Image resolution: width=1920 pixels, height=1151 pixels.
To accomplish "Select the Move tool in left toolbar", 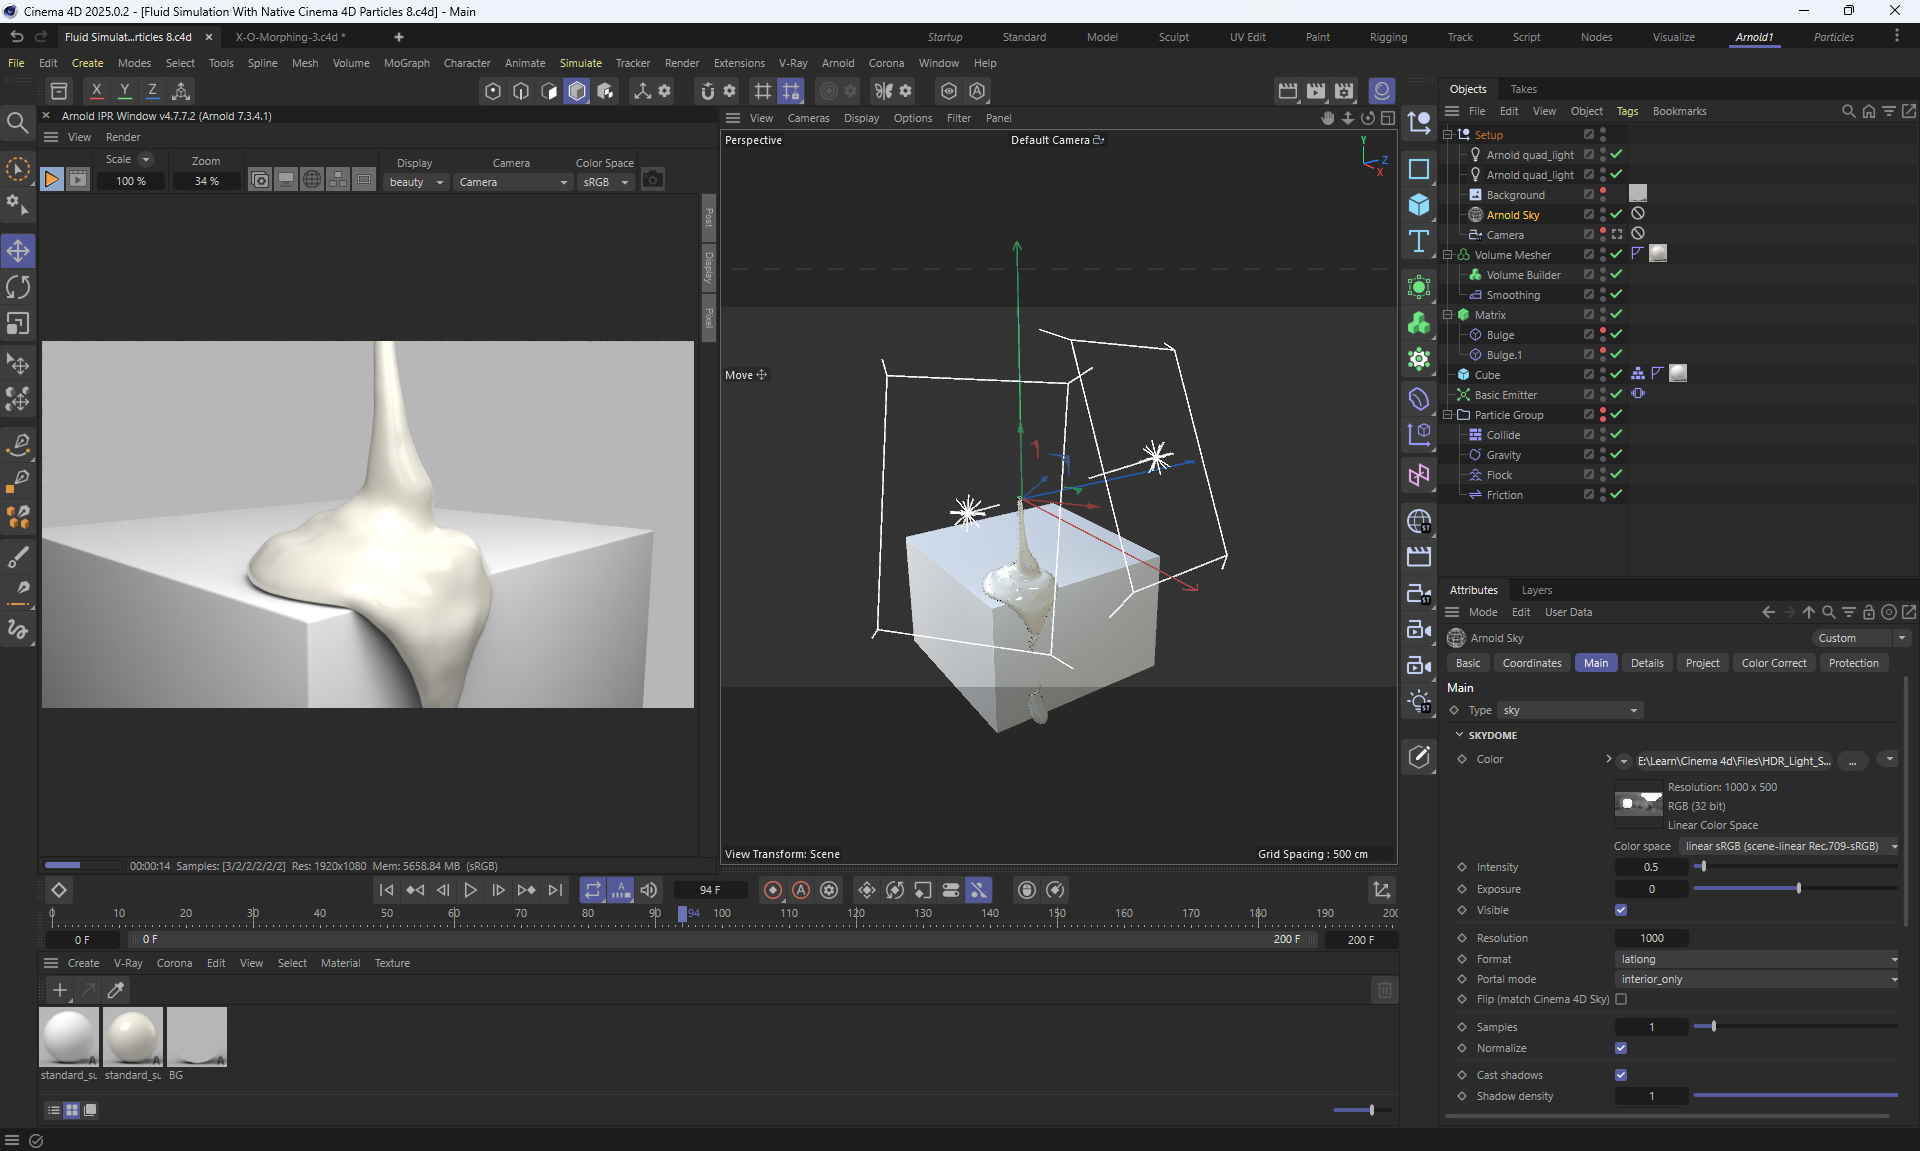I will (x=18, y=250).
